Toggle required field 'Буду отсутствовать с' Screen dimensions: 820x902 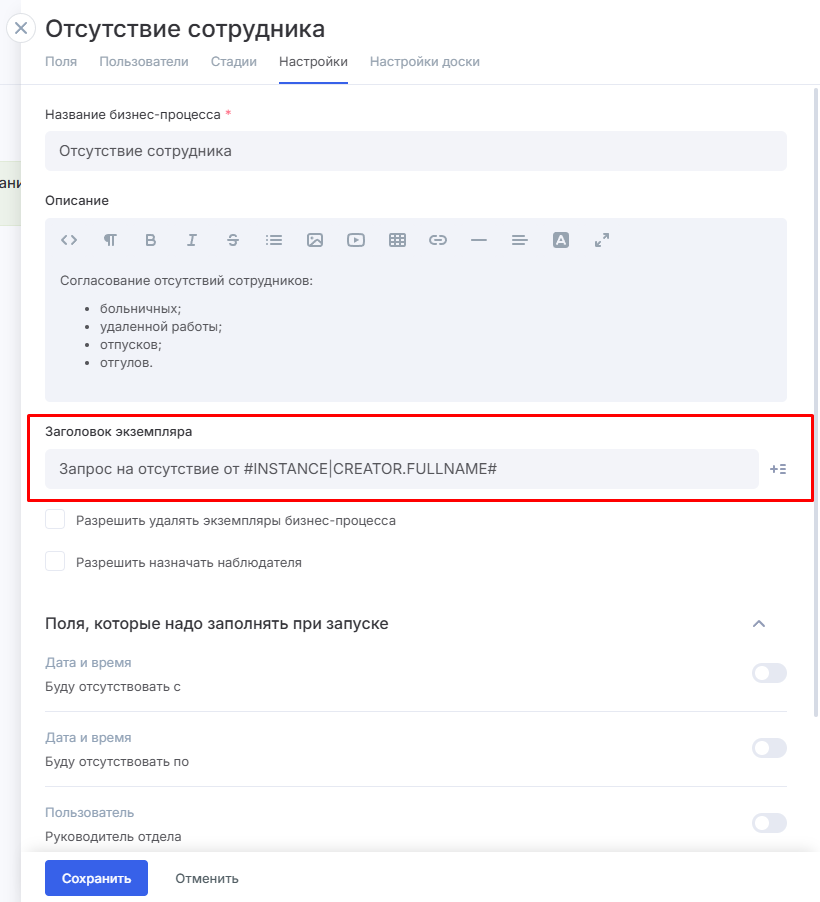click(x=769, y=673)
